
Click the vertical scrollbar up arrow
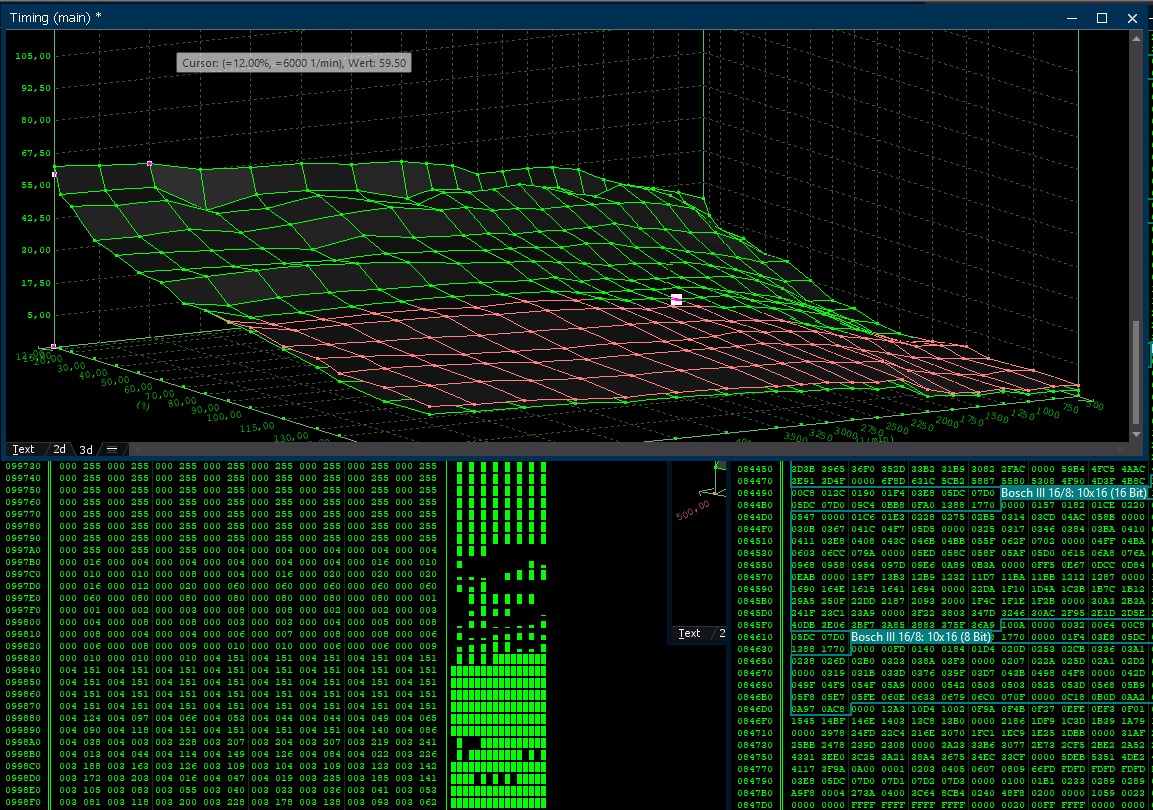point(1135,37)
